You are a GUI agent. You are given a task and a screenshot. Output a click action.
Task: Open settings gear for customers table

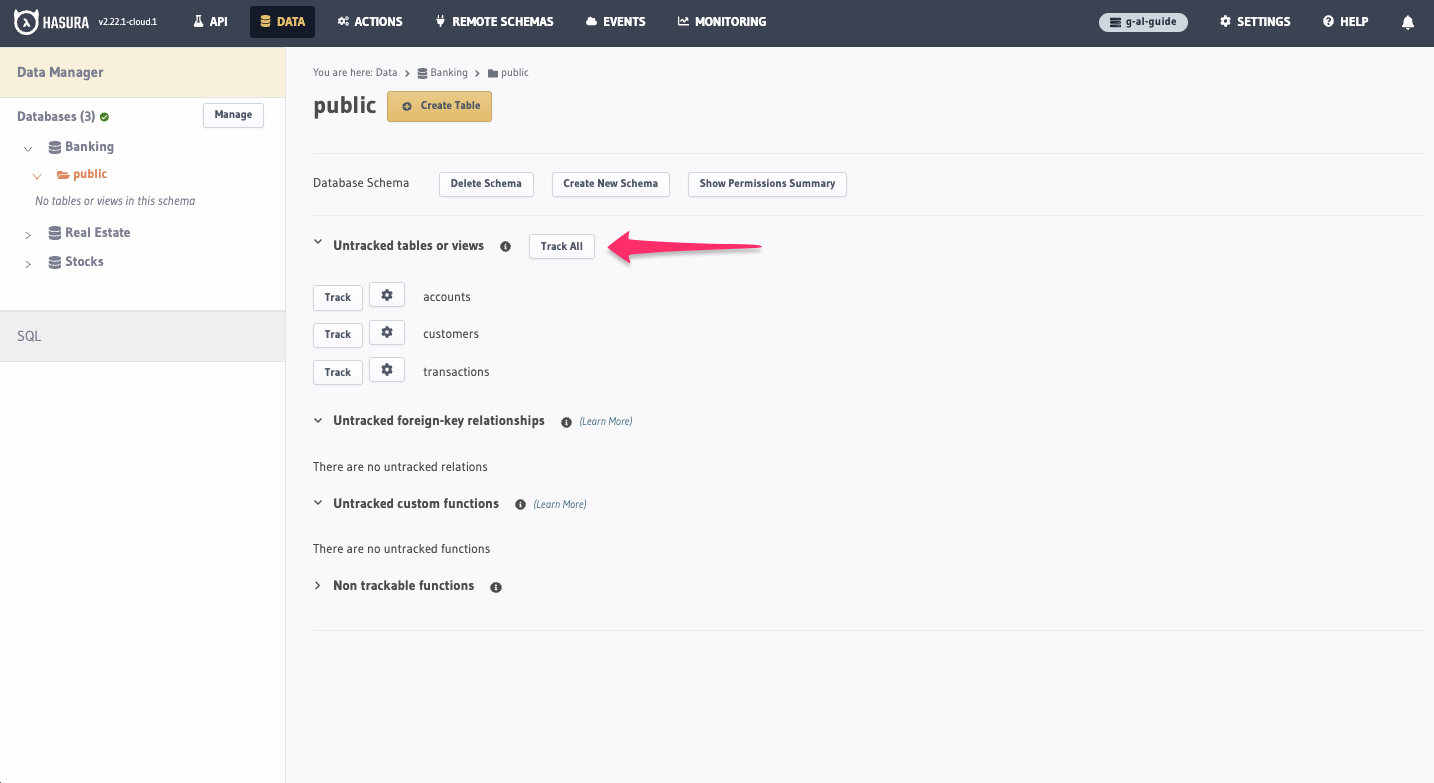click(387, 332)
